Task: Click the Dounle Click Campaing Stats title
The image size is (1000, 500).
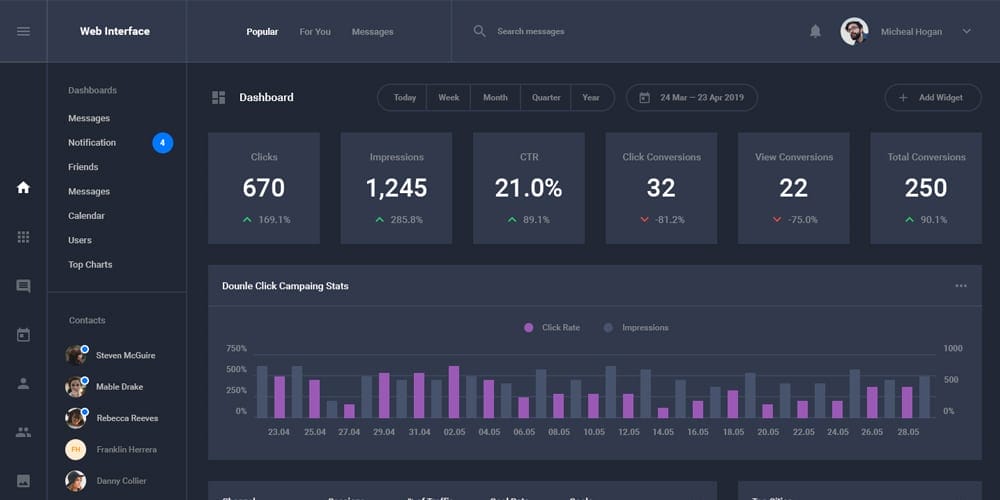Action: pos(285,286)
